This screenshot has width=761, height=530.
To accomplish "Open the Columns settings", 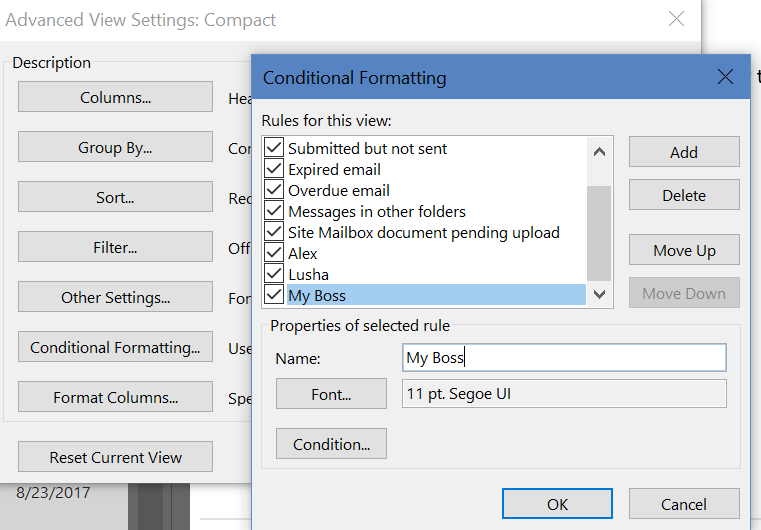I will pyautogui.click(x=115, y=97).
